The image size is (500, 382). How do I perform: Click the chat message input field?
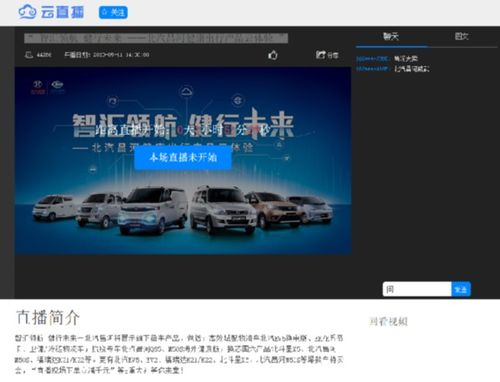click(417, 289)
